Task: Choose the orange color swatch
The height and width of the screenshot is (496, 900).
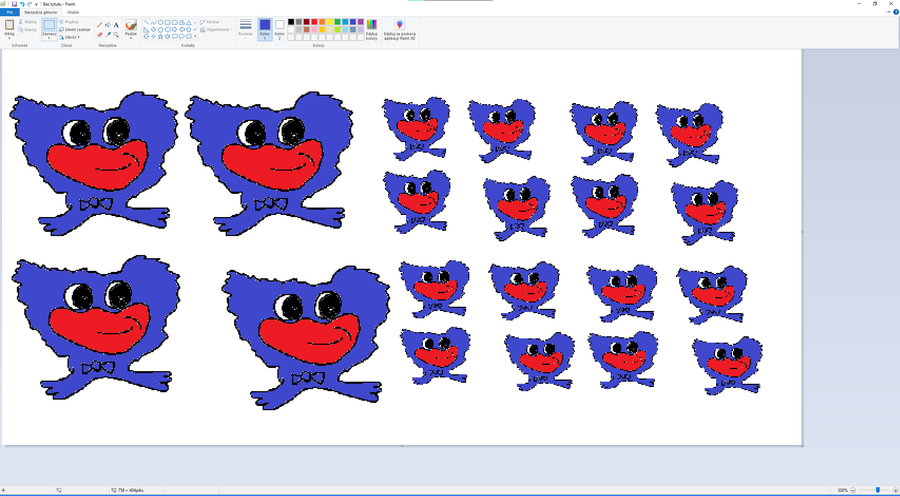Action: (x=322, y=22)
